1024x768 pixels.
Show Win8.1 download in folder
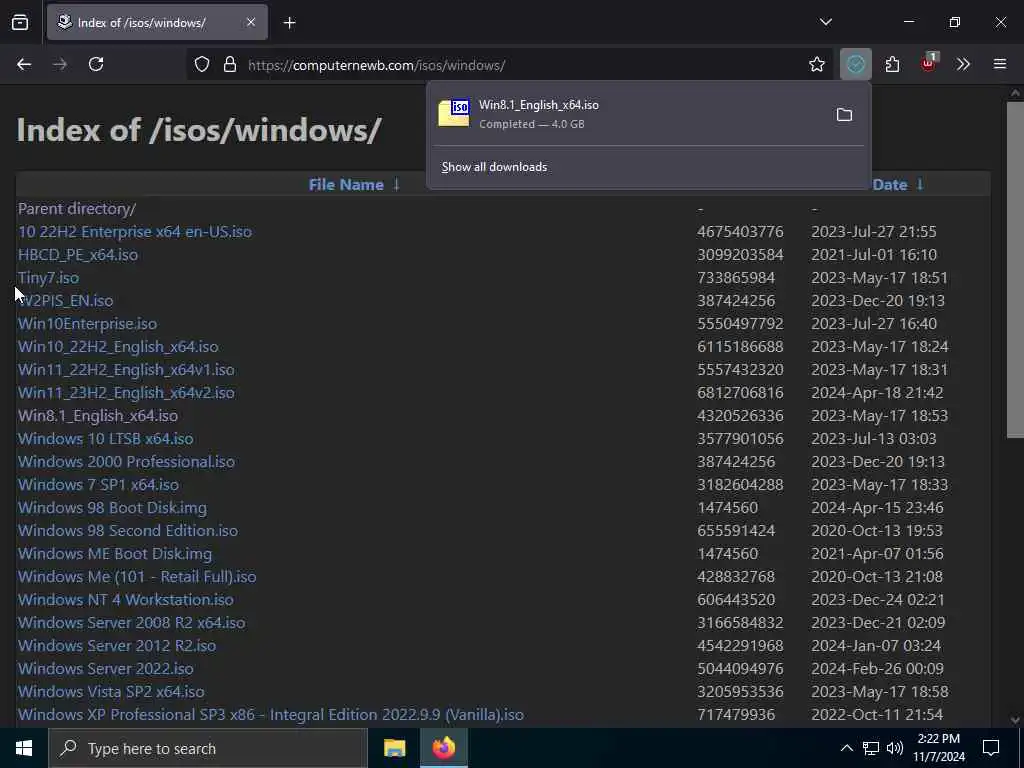tap(844, 115)
